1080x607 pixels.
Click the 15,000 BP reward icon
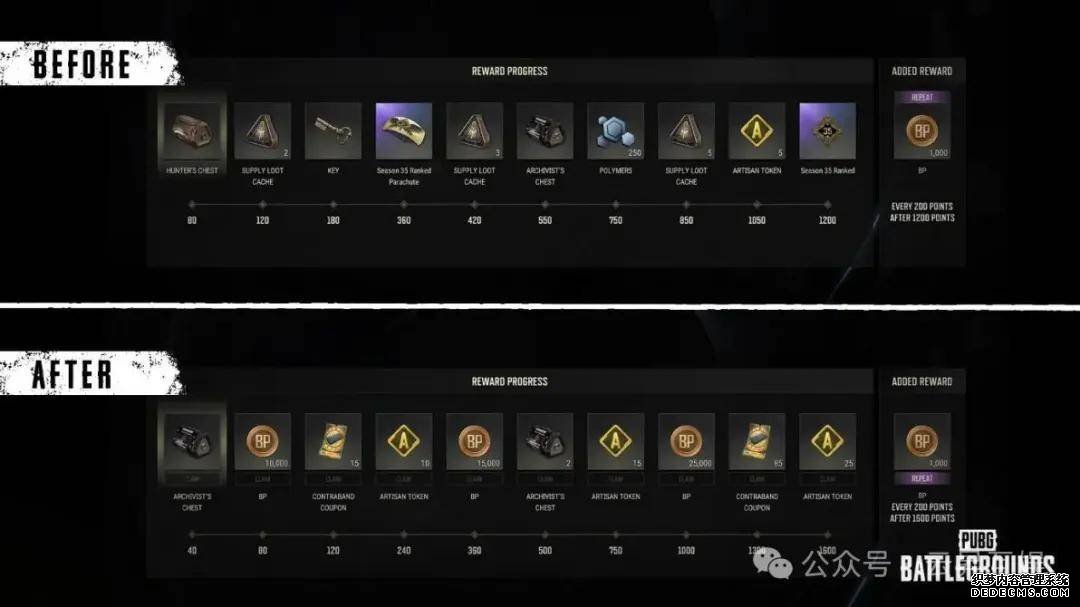(474, 442)
